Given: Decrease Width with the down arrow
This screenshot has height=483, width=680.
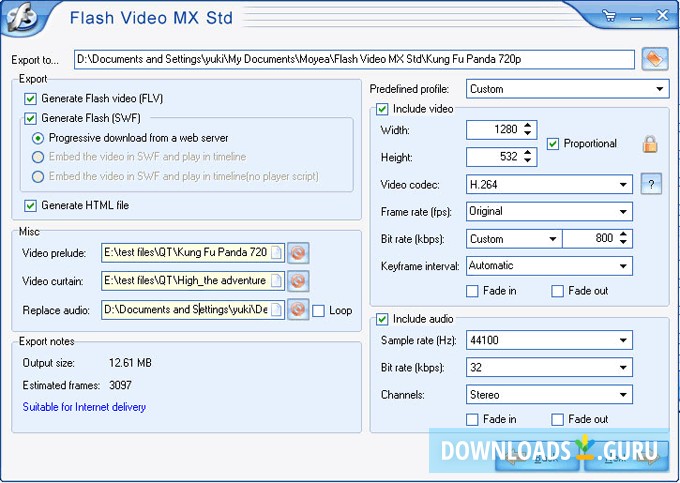Looking at the screenshot, I should tap(527, 133).
